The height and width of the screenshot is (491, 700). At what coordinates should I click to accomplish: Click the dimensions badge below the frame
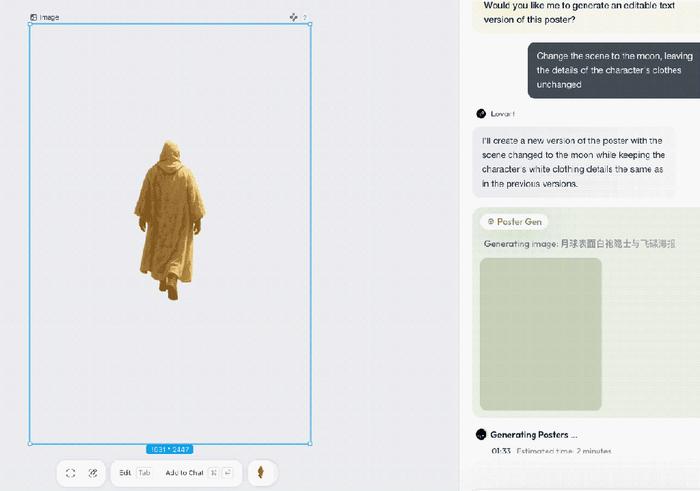click(x=170, y=449)
